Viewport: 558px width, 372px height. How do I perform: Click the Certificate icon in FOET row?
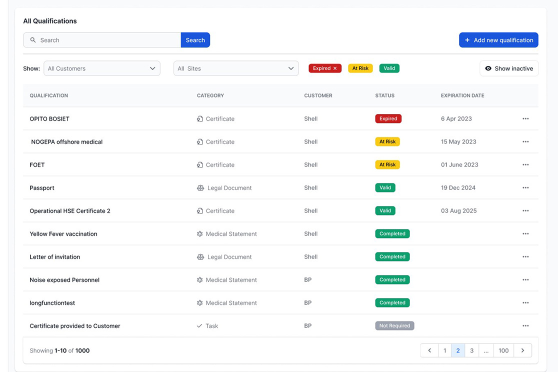point(200,165)
